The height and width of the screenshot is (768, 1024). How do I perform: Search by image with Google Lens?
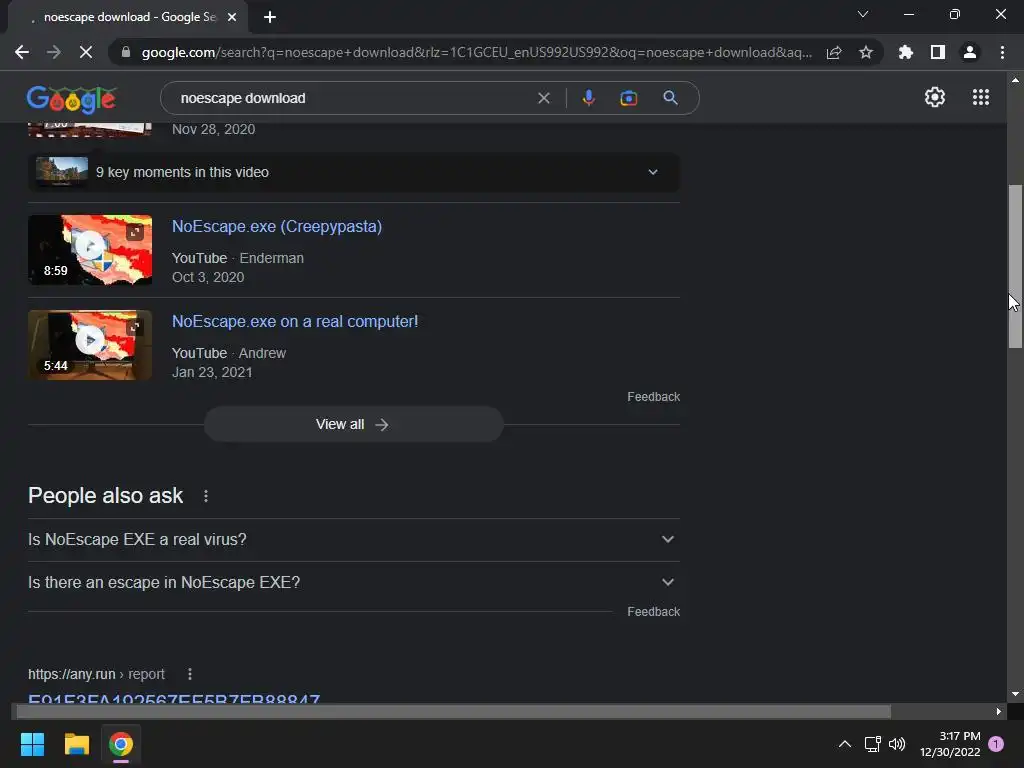[628, 98]
